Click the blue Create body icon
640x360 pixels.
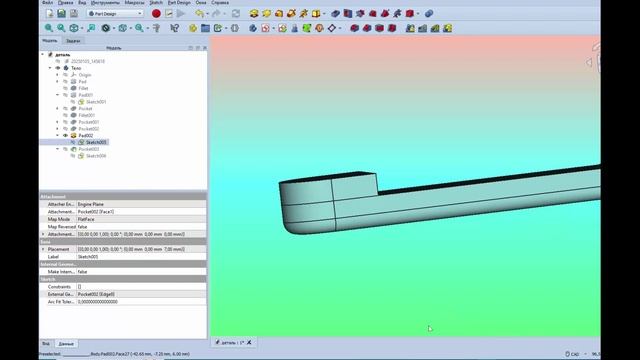pos(253,28)
